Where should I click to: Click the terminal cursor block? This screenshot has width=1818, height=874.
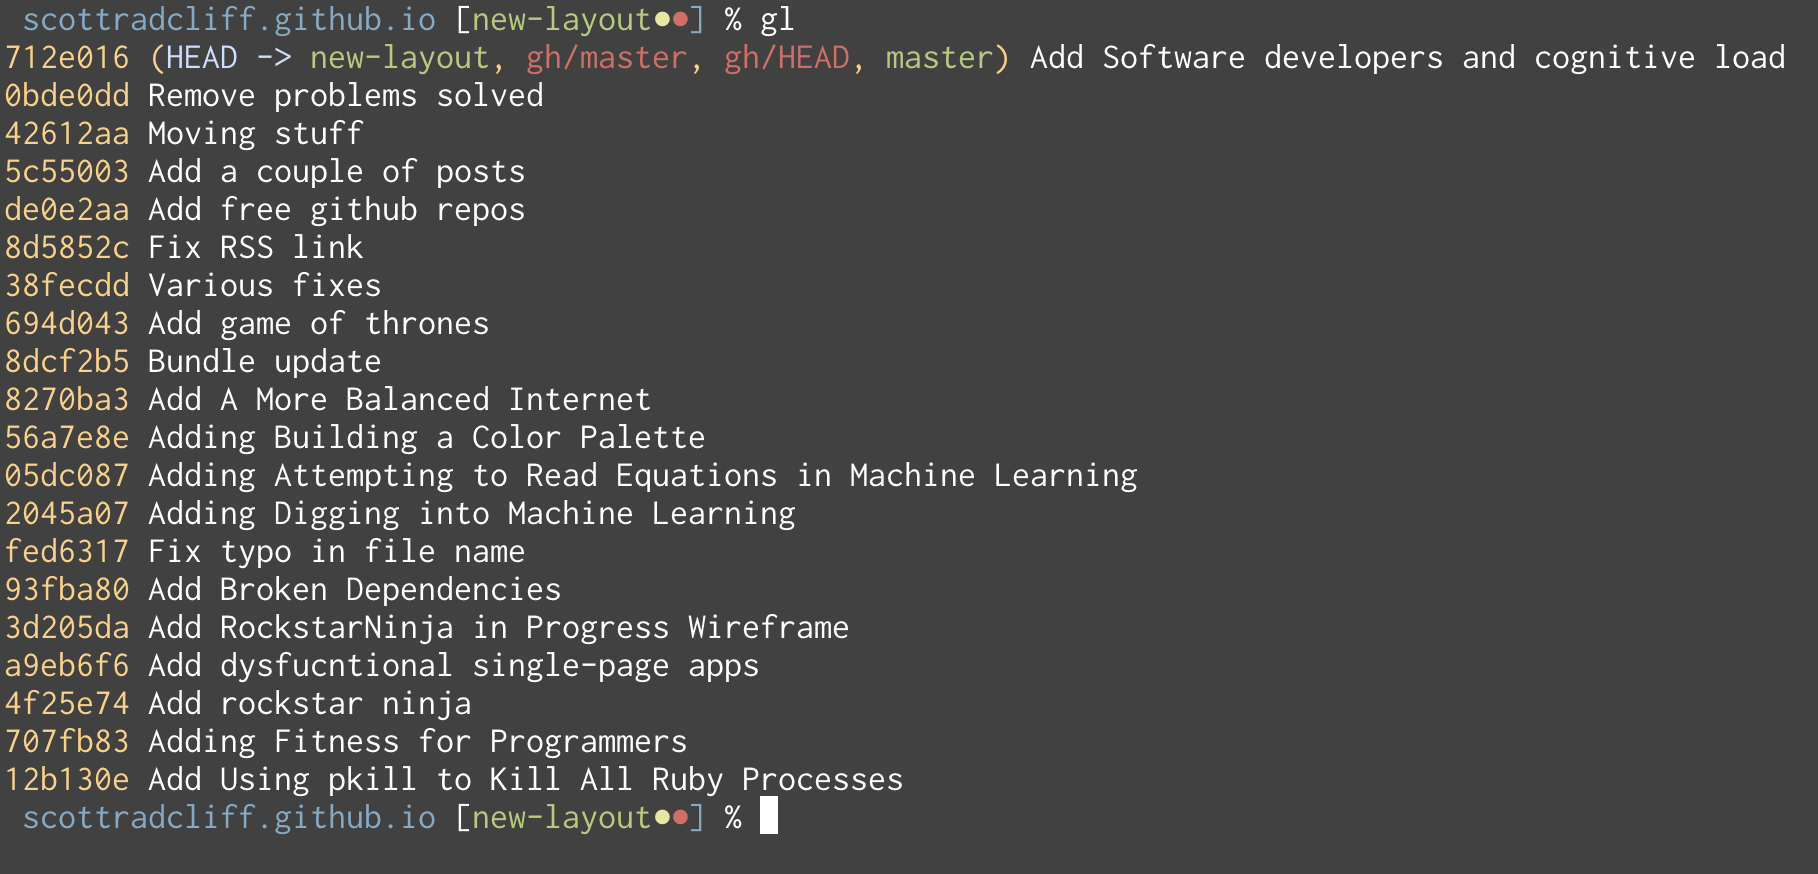click(768, 816)
